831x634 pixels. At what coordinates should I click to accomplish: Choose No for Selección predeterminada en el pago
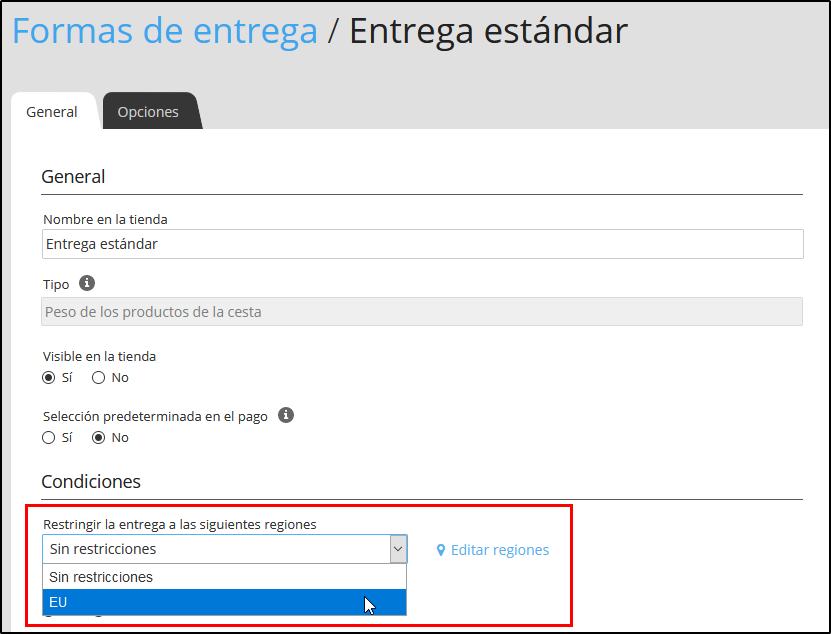point(99,438)
